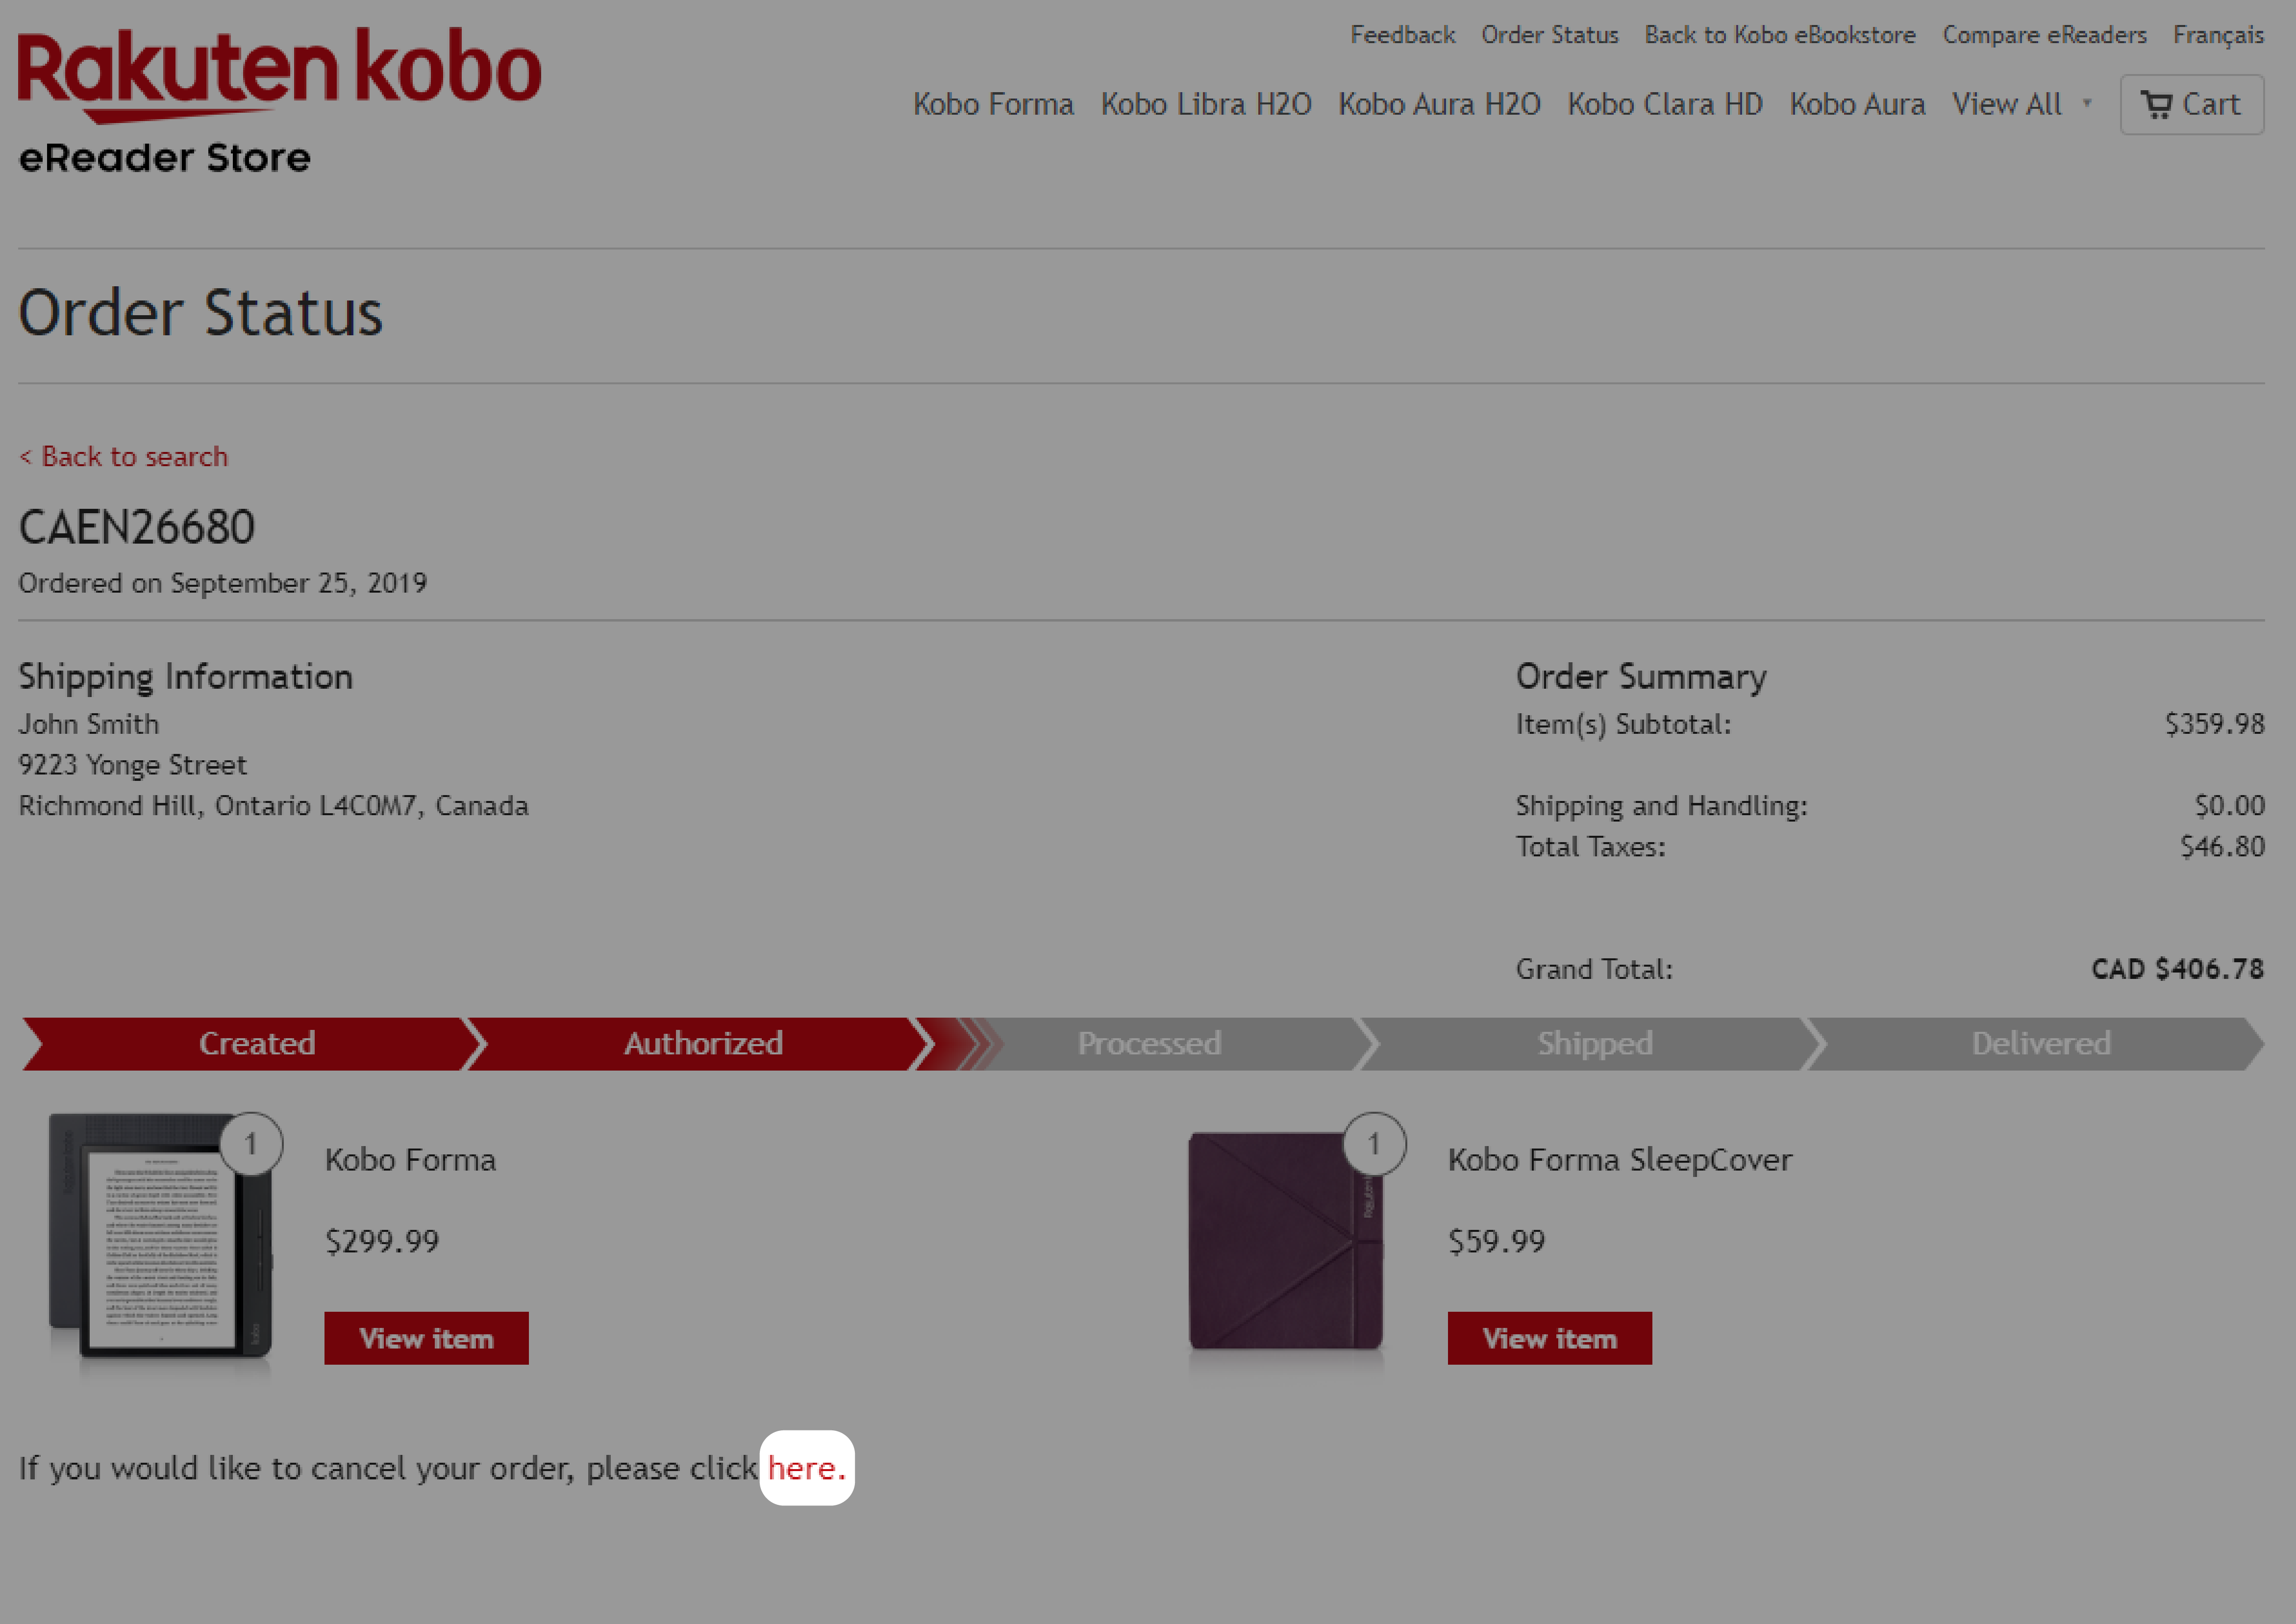This screenshot has height=1624, width=2296.
Task: Open Kobo Aura menu item
Action: click(1857, 104)
